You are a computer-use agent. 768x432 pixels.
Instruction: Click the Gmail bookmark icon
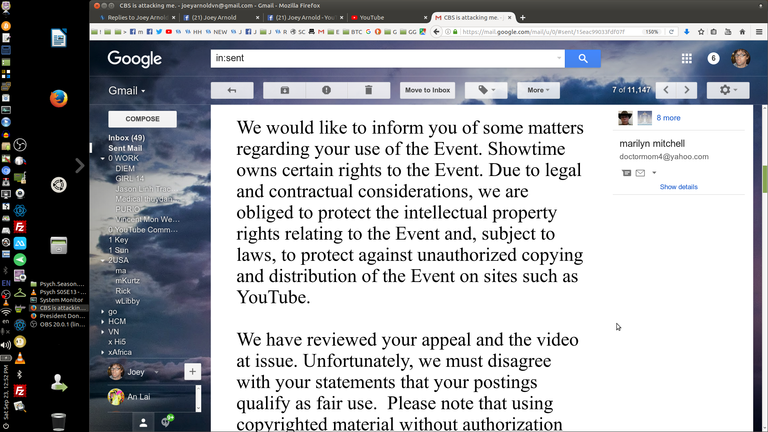(x=321, y=32)
